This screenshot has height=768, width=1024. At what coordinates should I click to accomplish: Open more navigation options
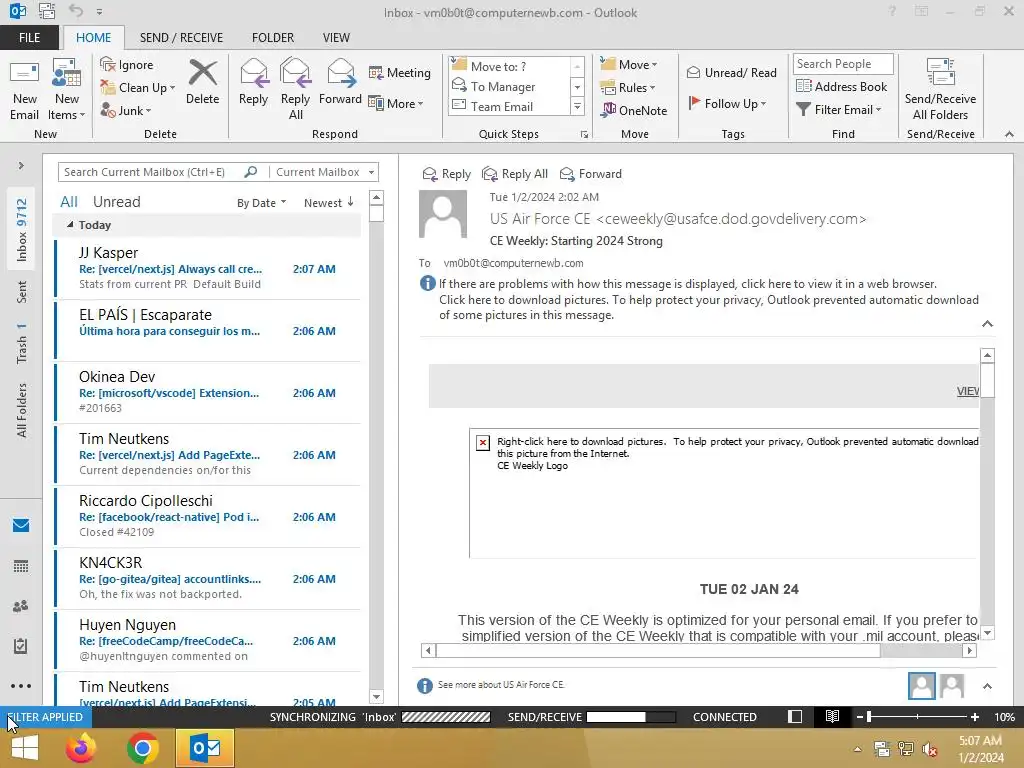click(21, 686)
